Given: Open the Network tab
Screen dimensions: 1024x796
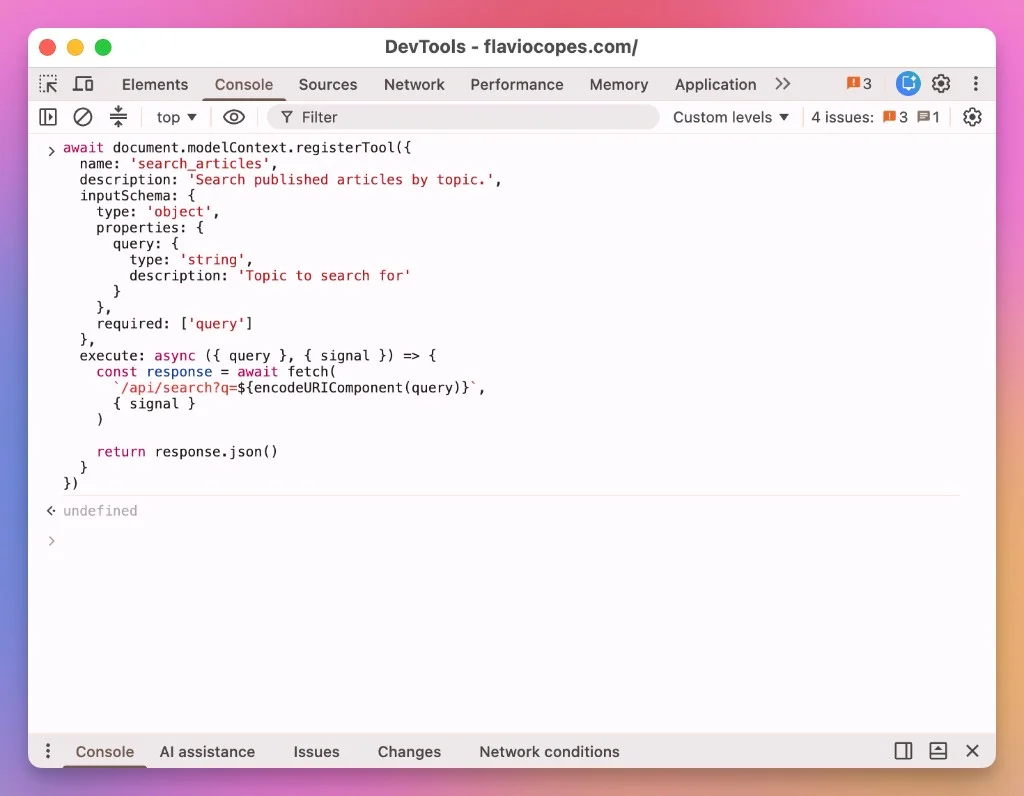Looking at the screenshot, I should (414, 85).
